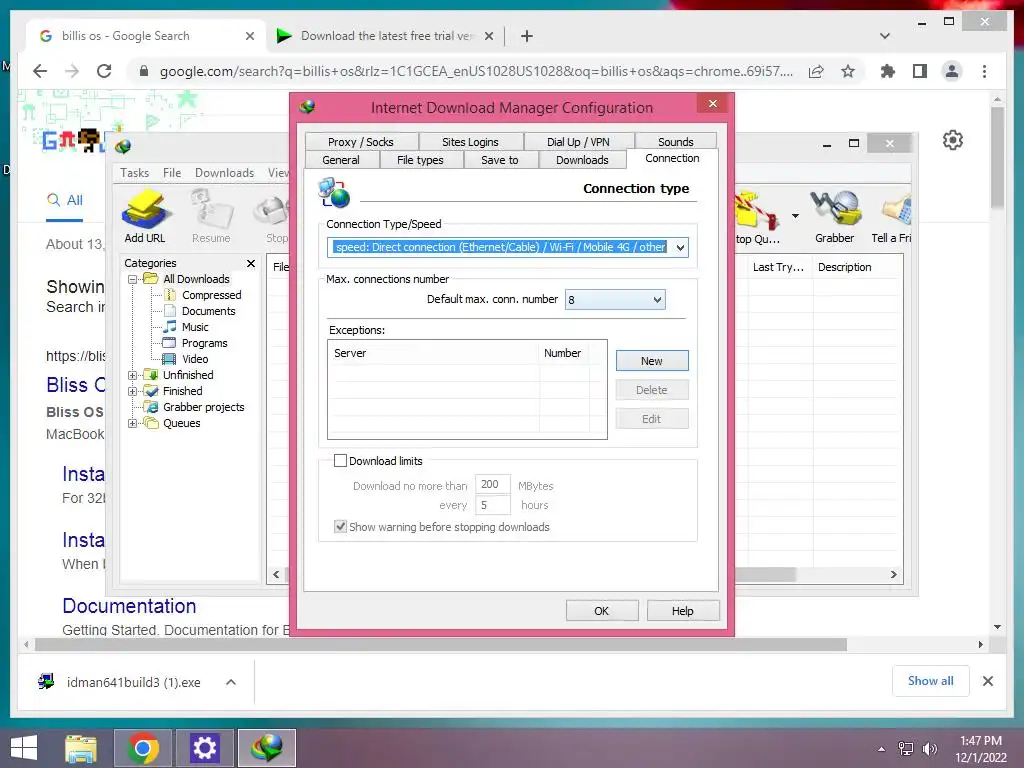1024x768 pixels.
Task: Click the Delete exception button
Action: pos(652,390)
